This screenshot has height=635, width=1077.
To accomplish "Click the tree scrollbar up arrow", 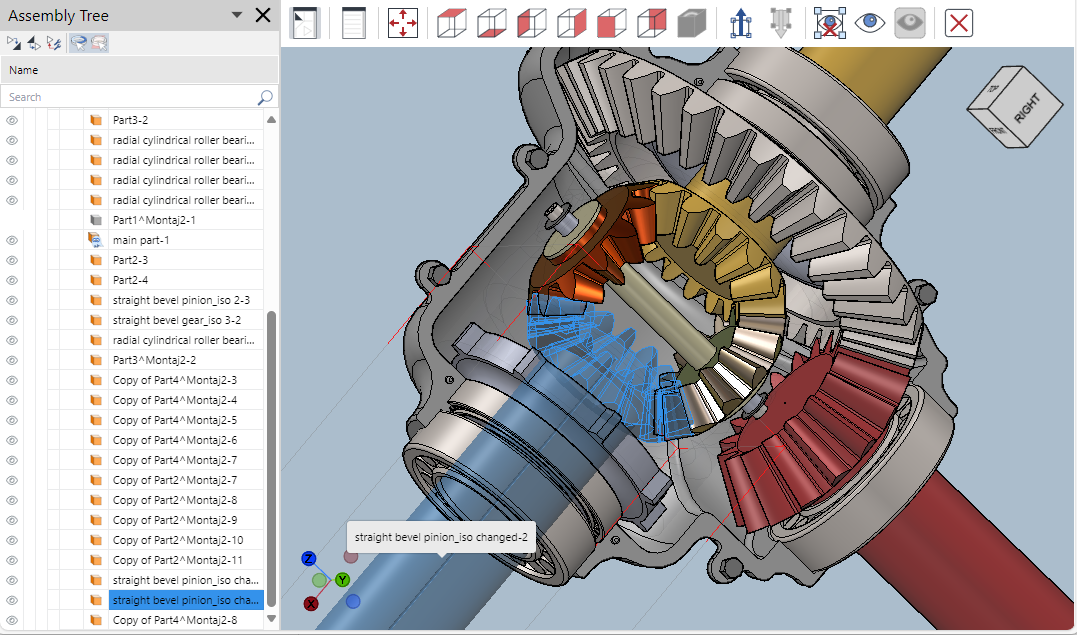I will 271,120.
